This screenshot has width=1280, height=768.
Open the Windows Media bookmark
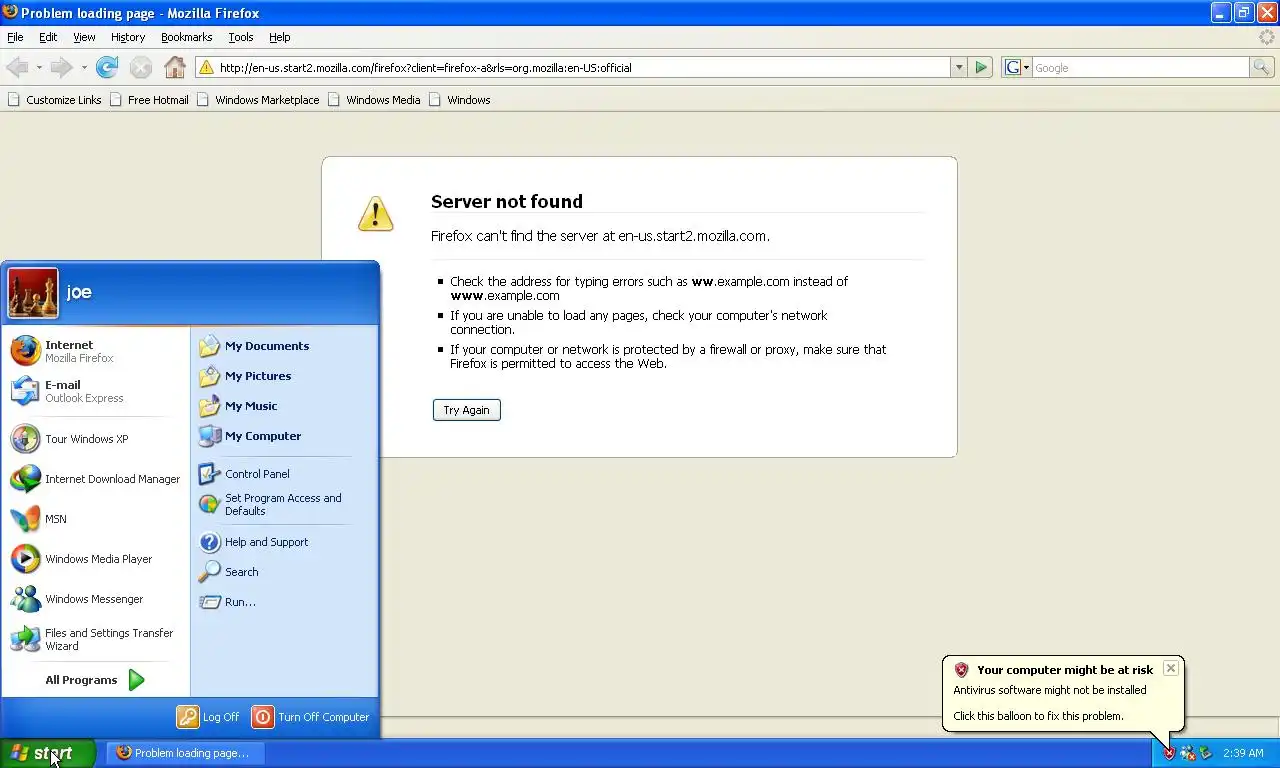pyautogui.click(x=374, y=100)
